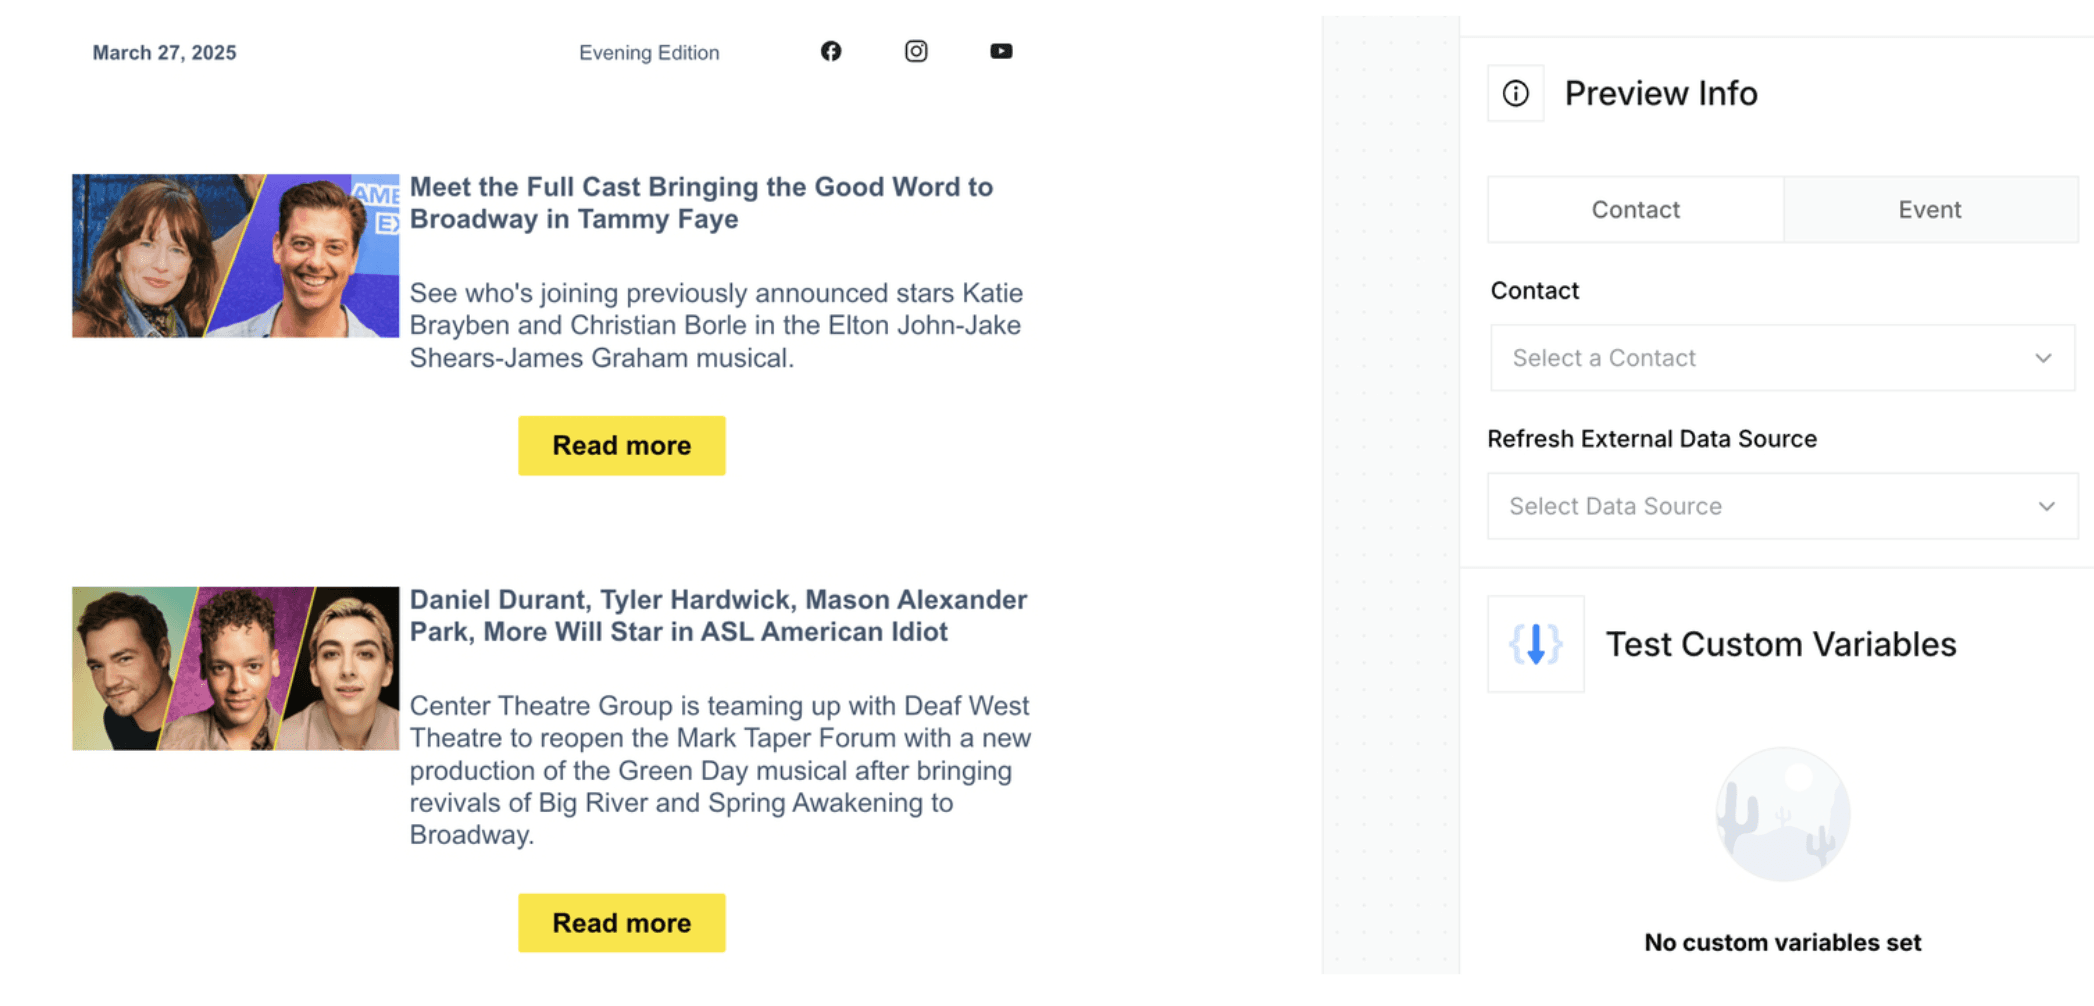The image size is (2094, 1006).
Task: Click the Center Theatre Group description text
Action: pos(721,770)
